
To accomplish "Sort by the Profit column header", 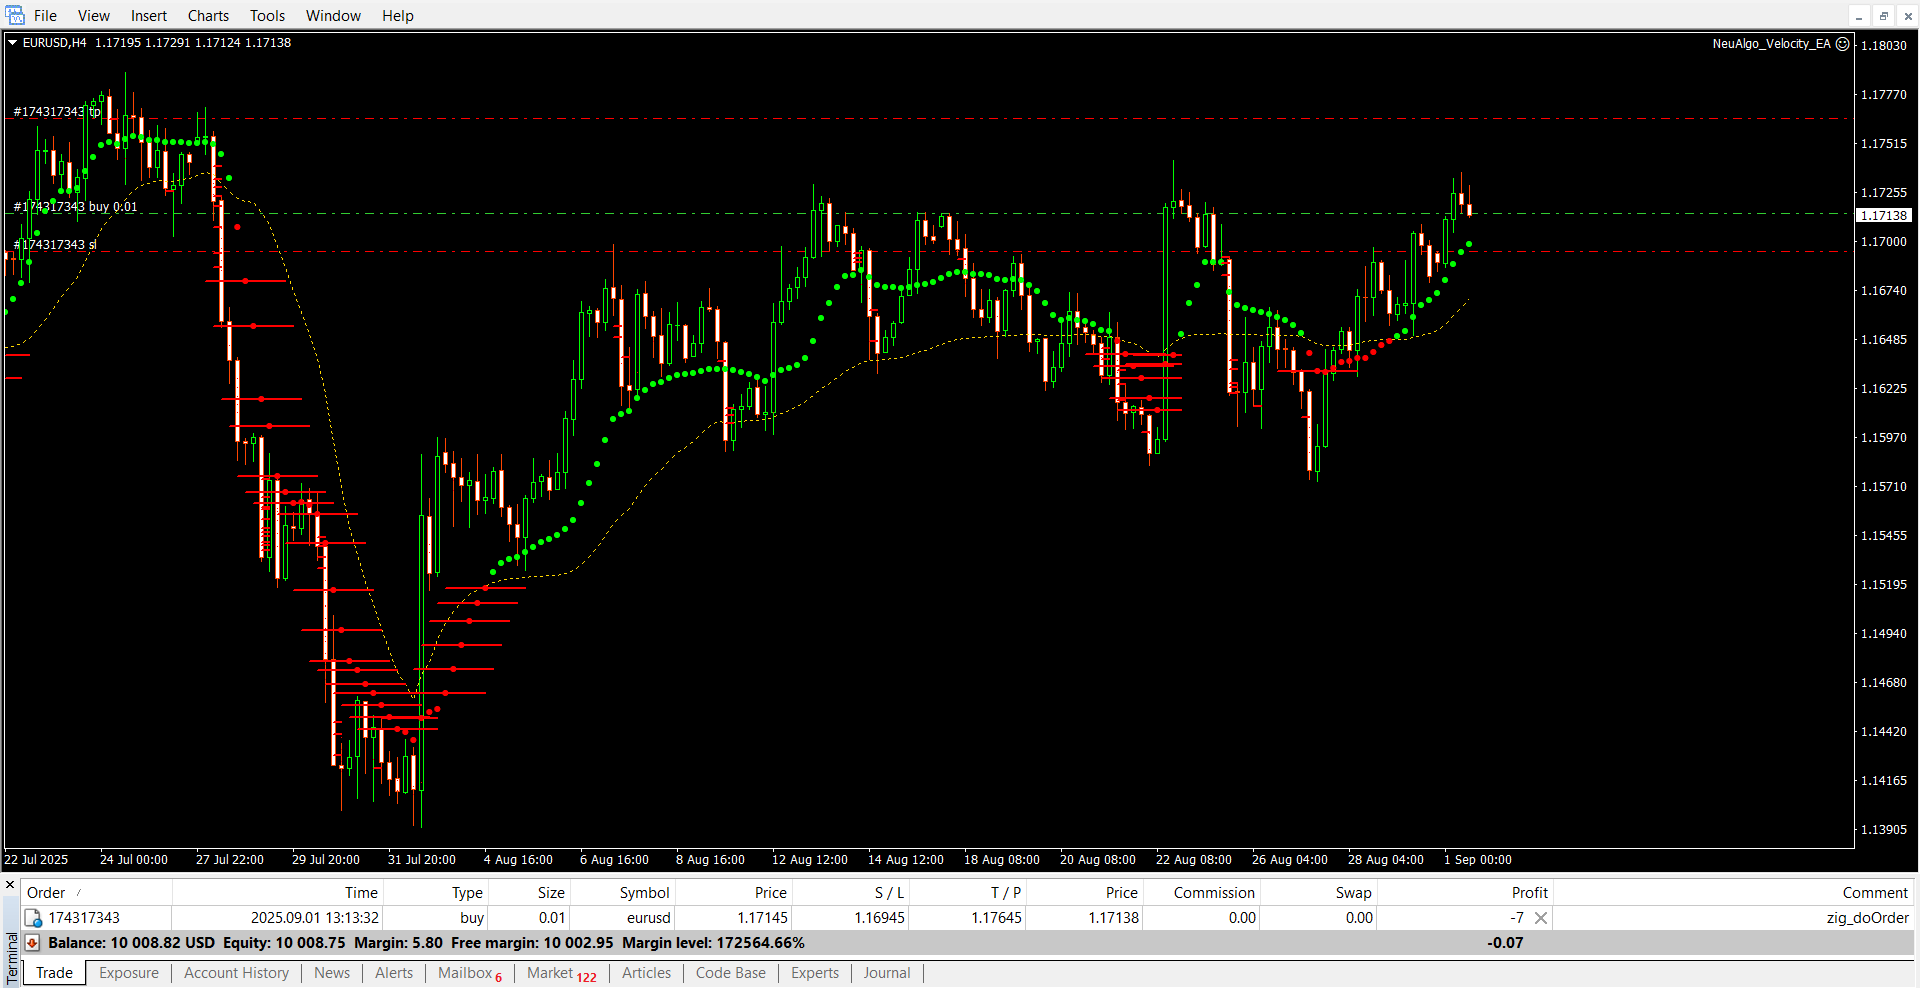I will pos(1529,893).
